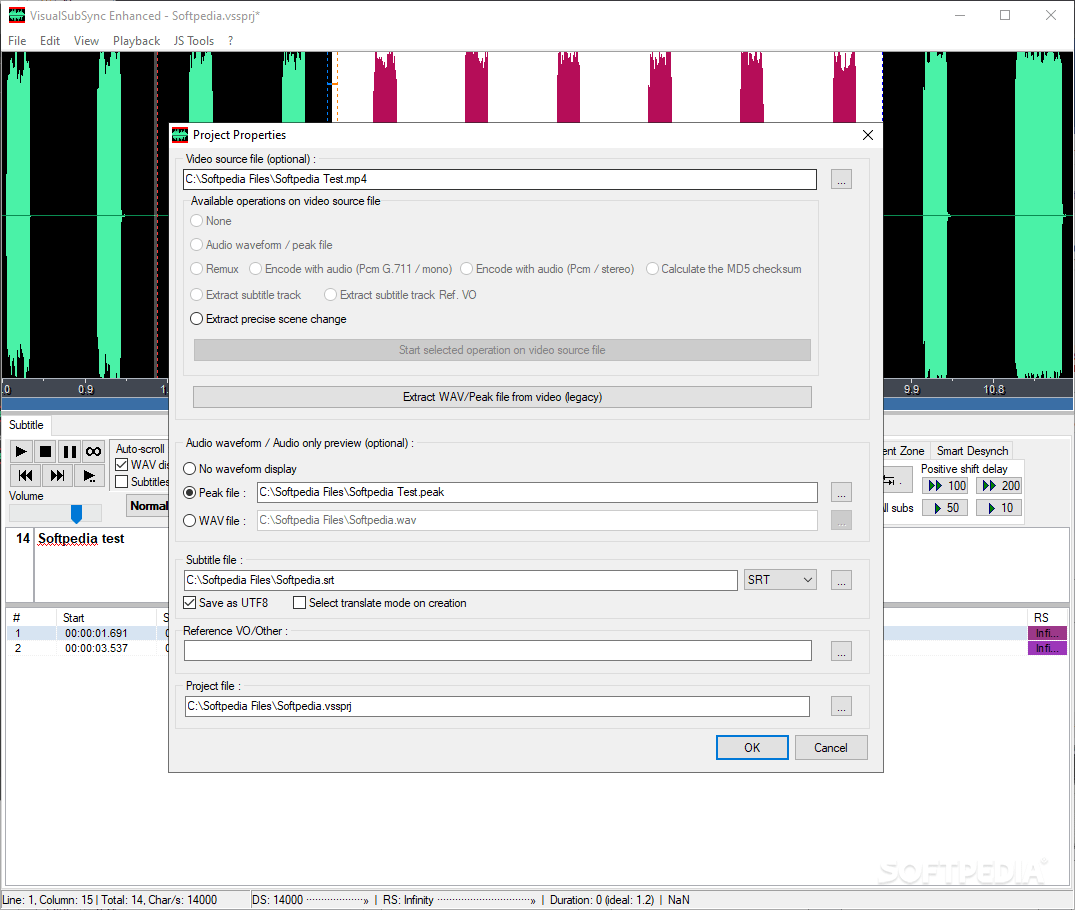Screen dimensions: 1075x910
Task: Uncheck Save as UTF8
Action: click(190, 603)
